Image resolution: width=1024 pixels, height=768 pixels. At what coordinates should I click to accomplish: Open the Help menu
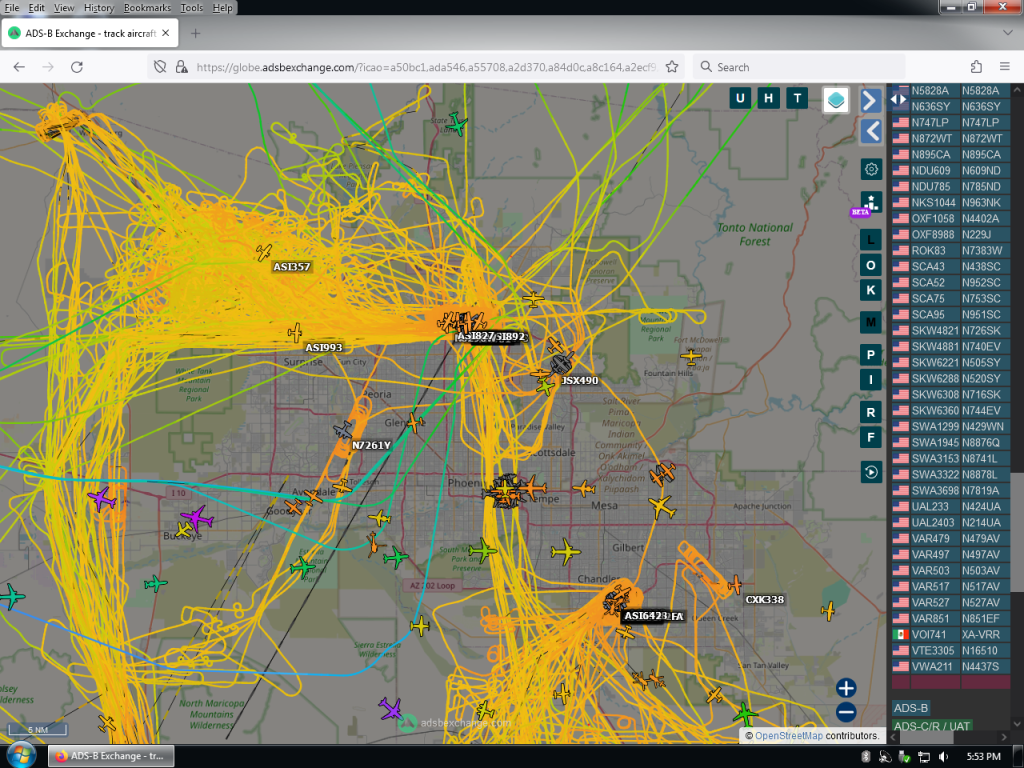pyautogui.click(x=222, y=8)
